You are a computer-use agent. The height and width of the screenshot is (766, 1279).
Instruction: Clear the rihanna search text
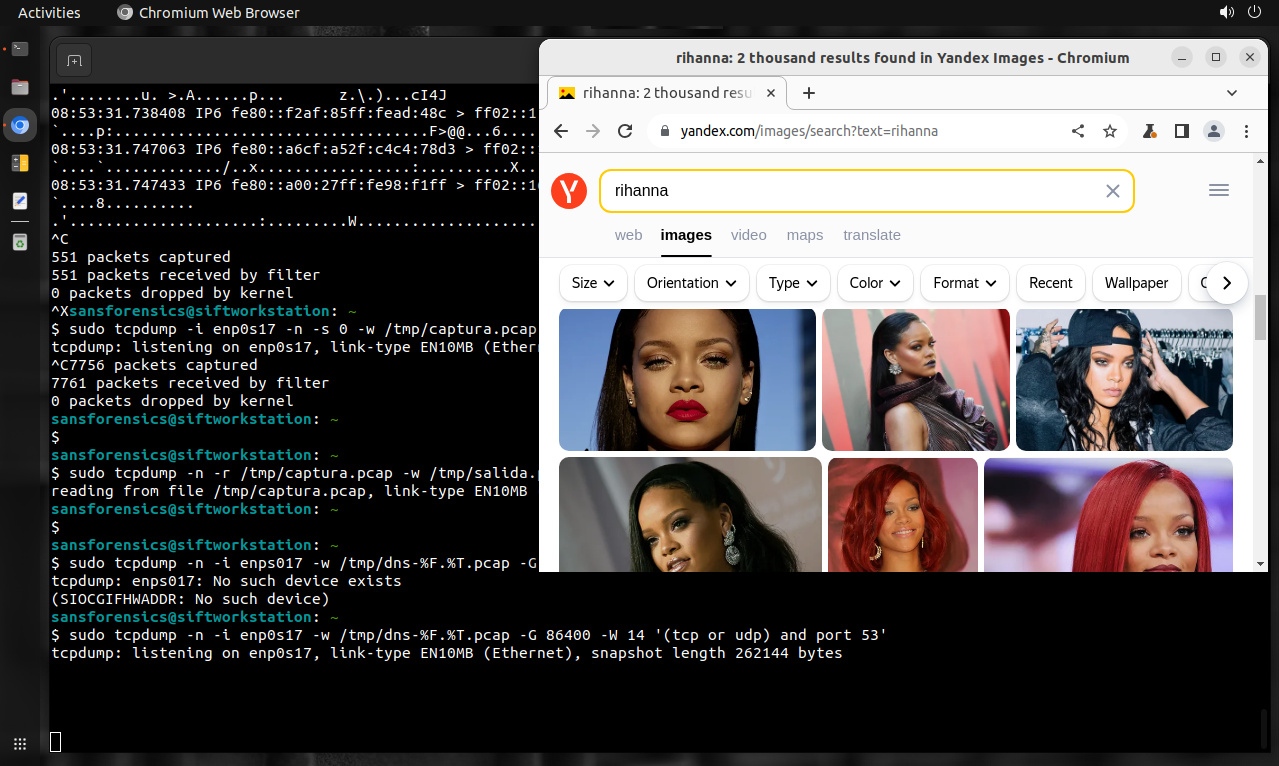pyautogui.click(x=1112, y=191)
